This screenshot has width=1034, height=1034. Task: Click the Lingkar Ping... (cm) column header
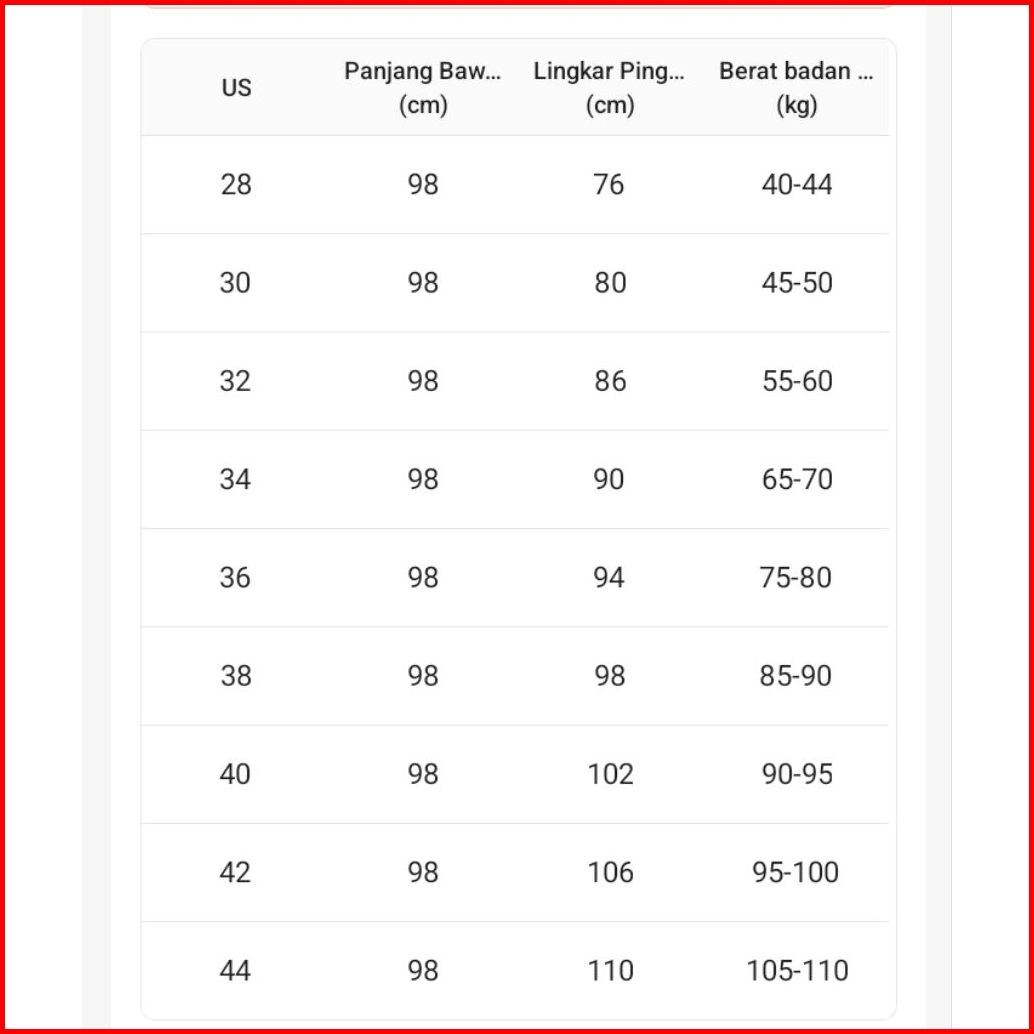tap(609, 88)
